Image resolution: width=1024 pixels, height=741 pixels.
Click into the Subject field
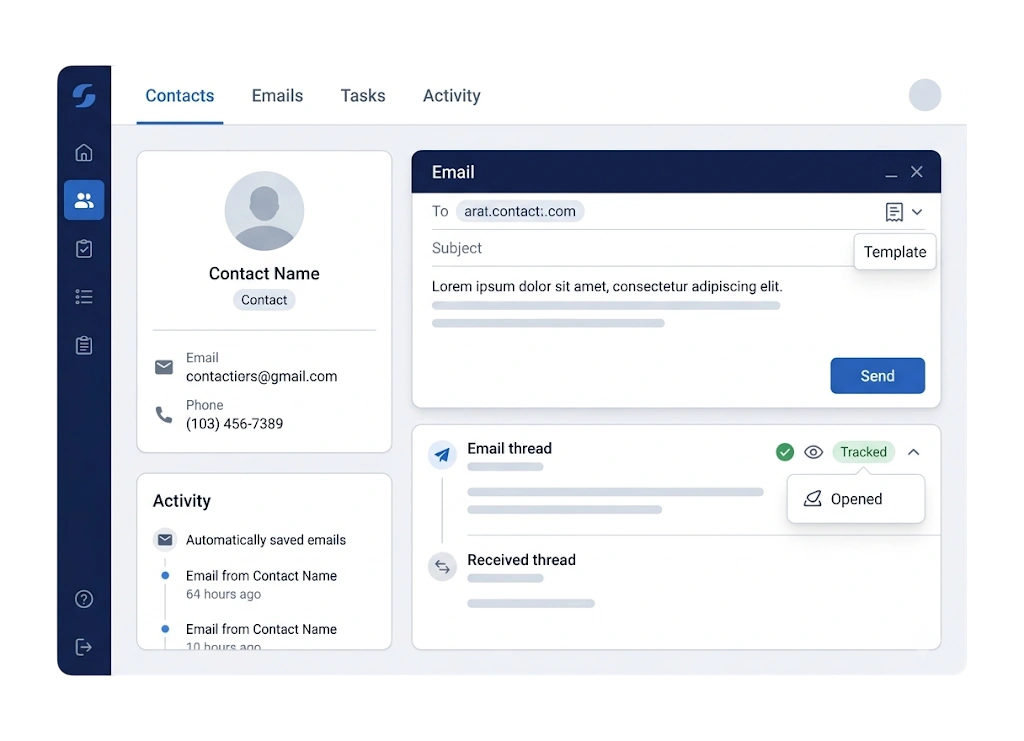click(x=641, y=248)
